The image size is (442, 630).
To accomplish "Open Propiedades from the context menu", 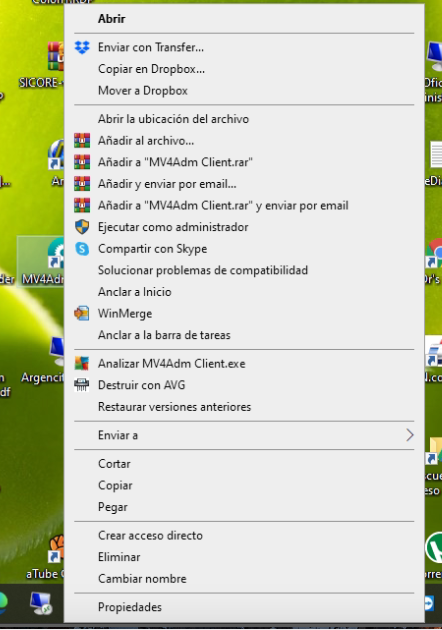I will click(x=244, y=607).
